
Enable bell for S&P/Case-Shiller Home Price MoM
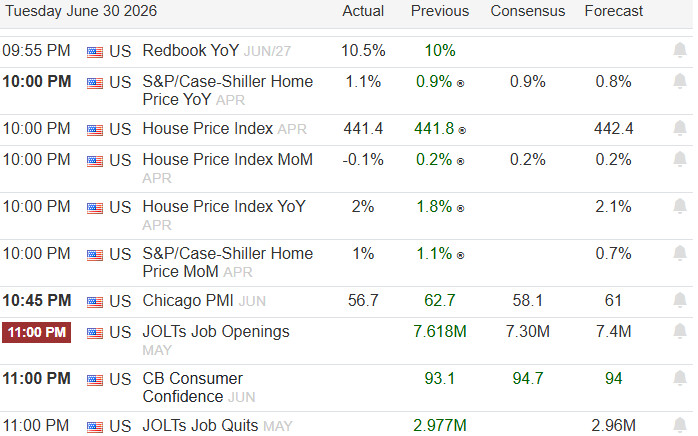(680, 253)
